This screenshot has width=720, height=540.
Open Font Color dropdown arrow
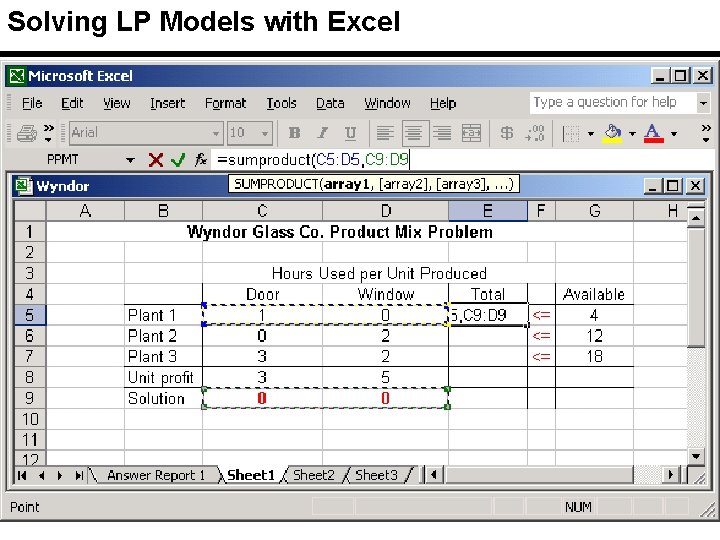(x=674, y=134)
